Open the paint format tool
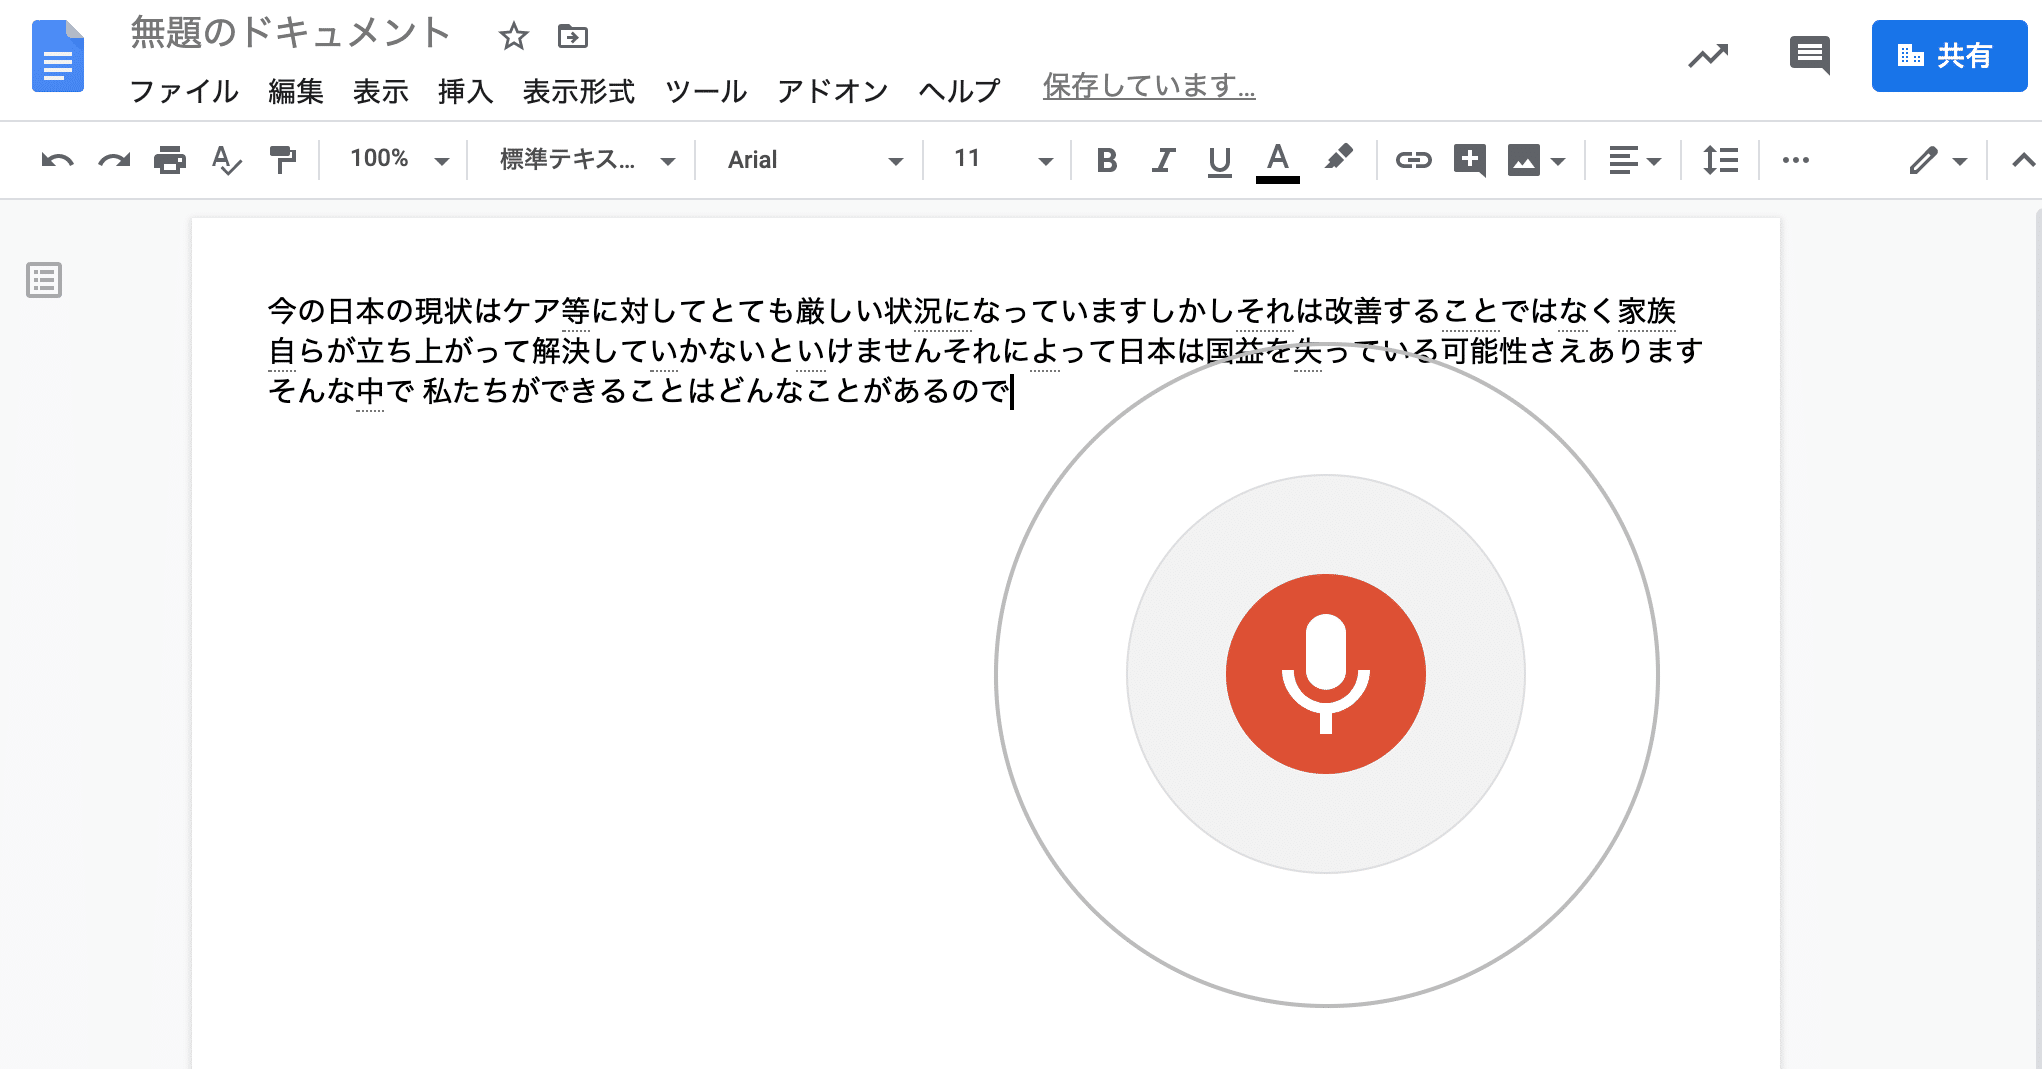This screenshot has height=1069, width=2042. (283, 160)
